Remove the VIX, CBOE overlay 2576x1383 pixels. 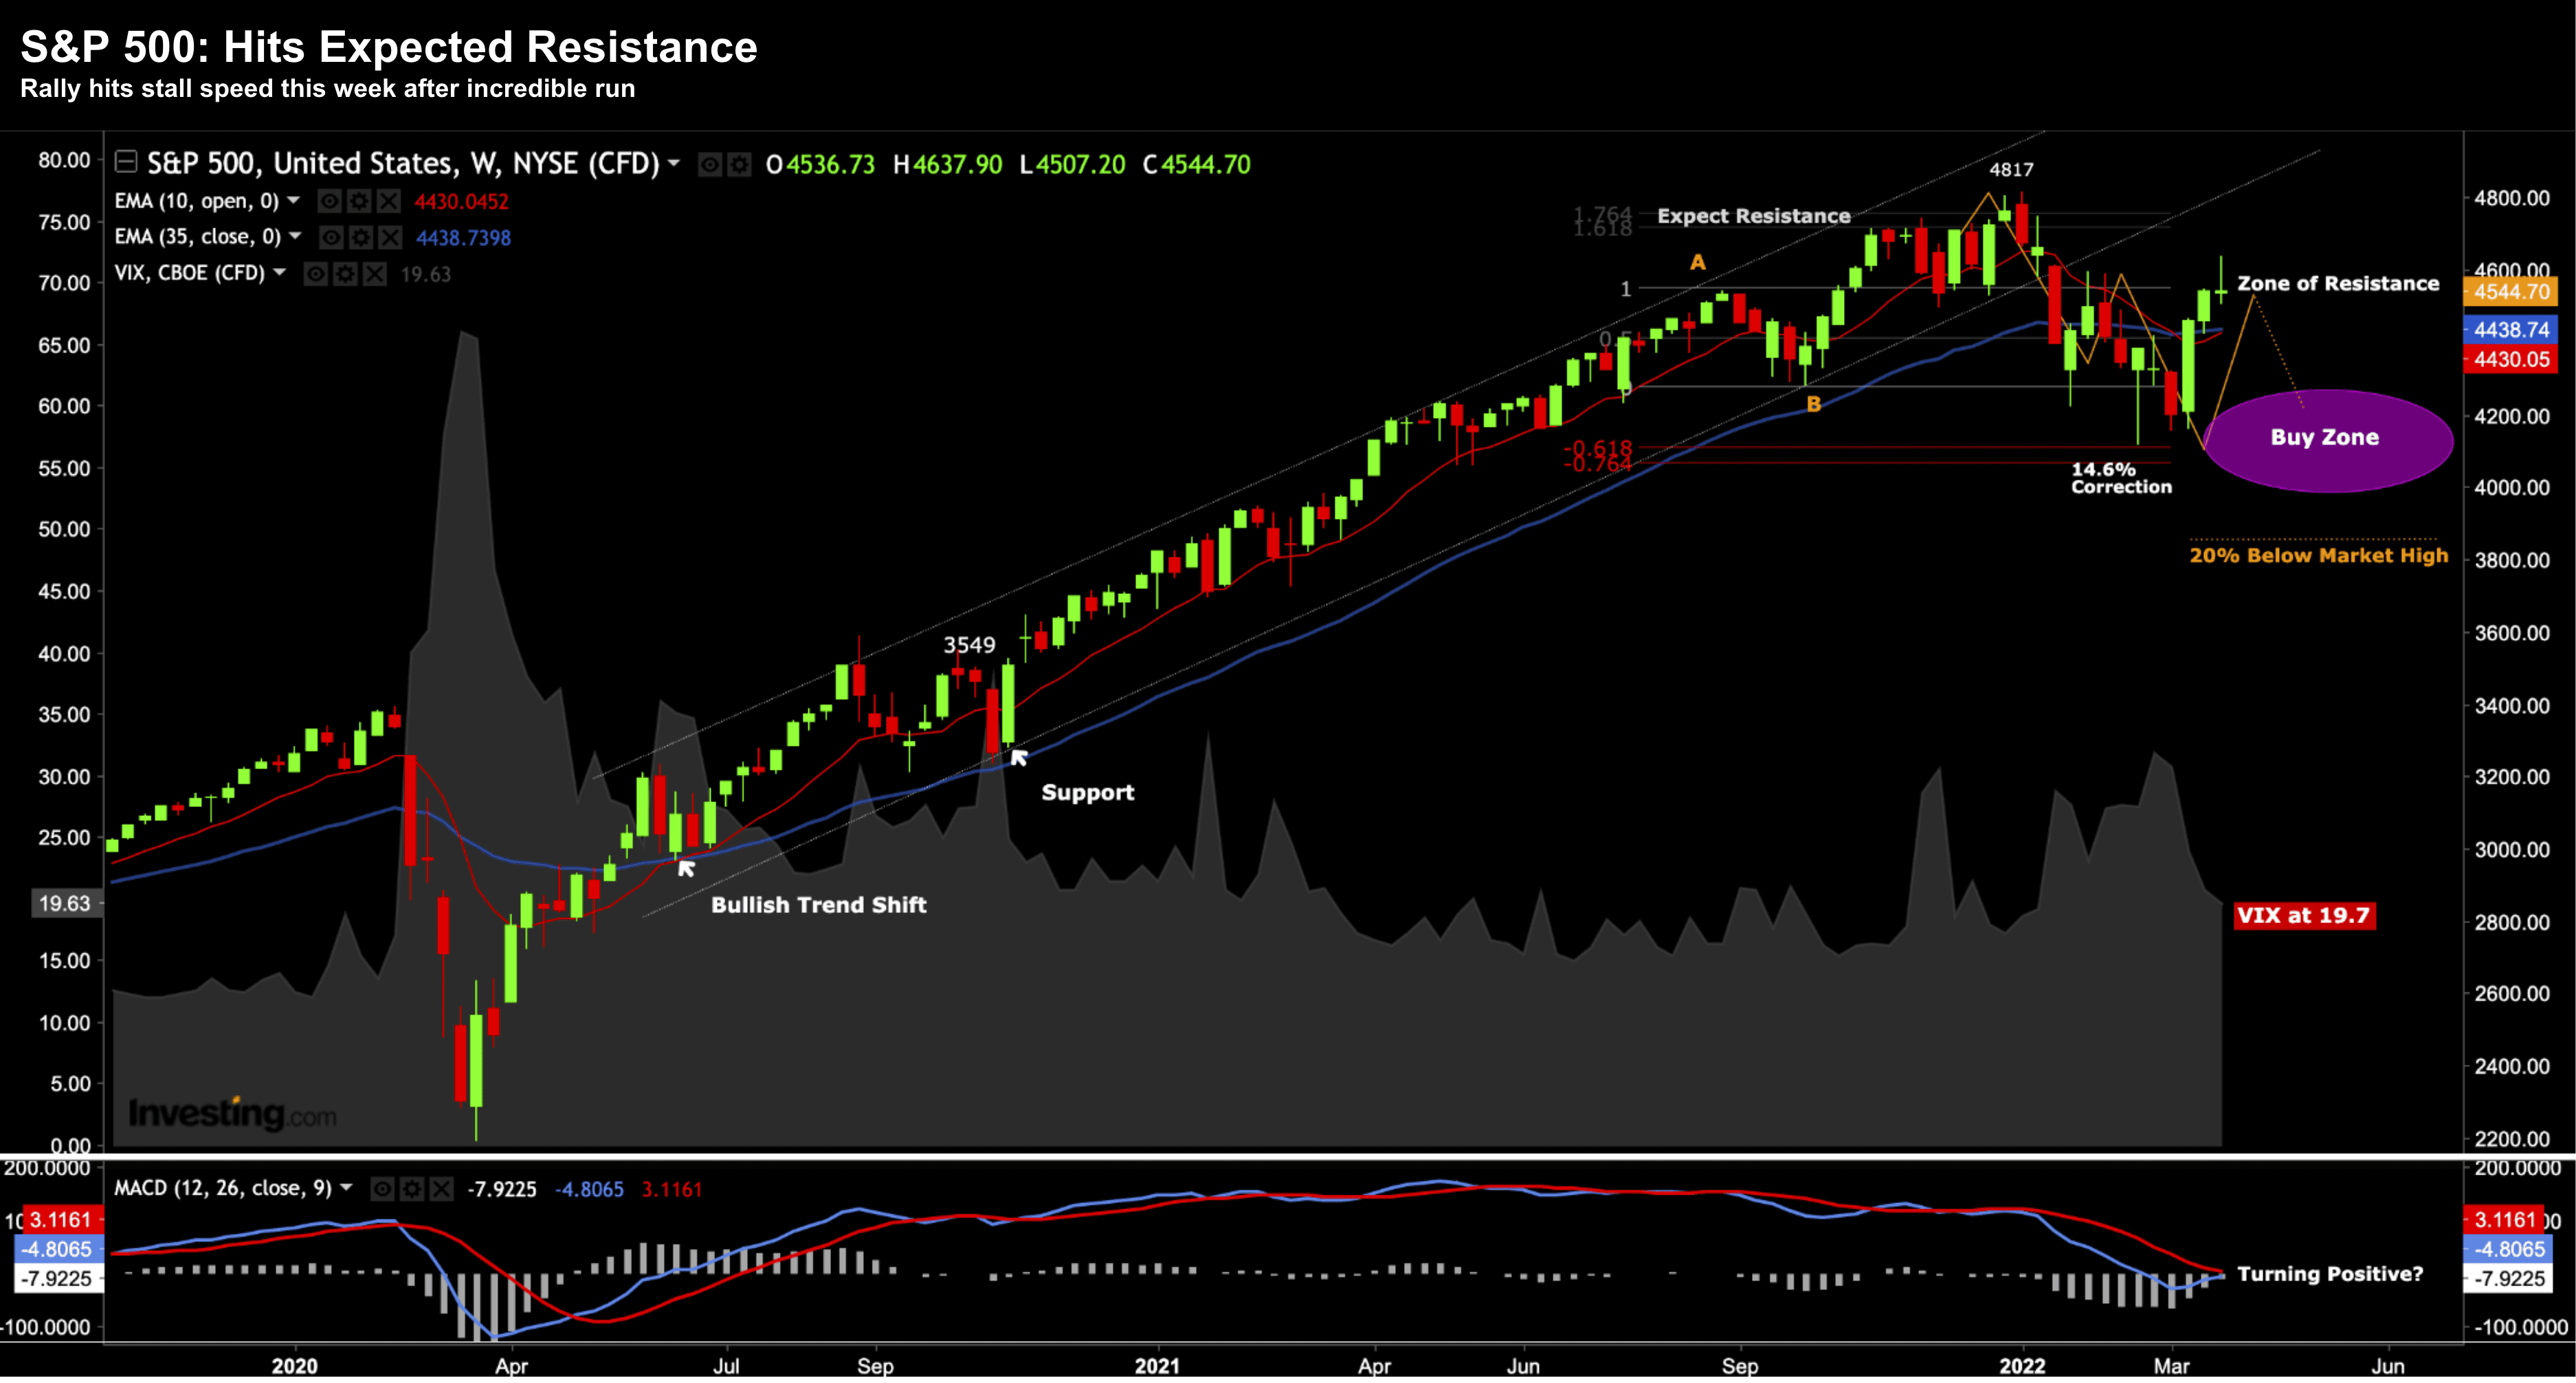click(x=375, y=274)
